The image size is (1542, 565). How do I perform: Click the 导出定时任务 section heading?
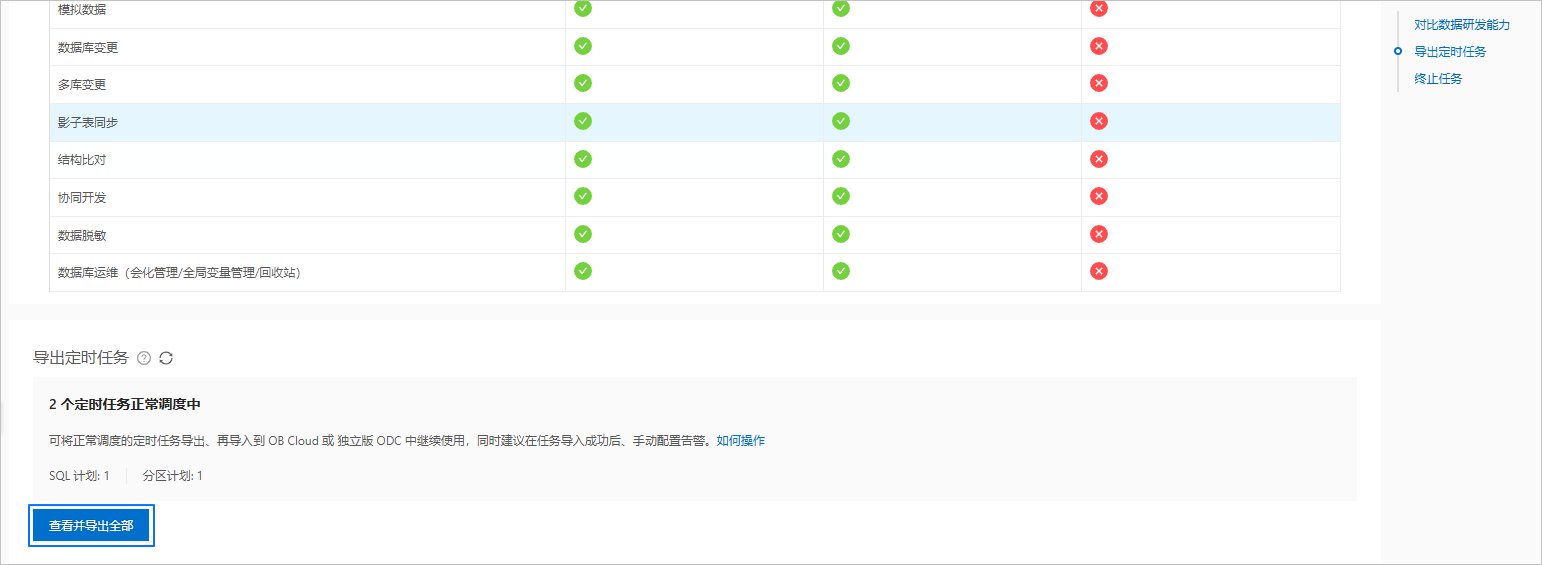(81, 358)
